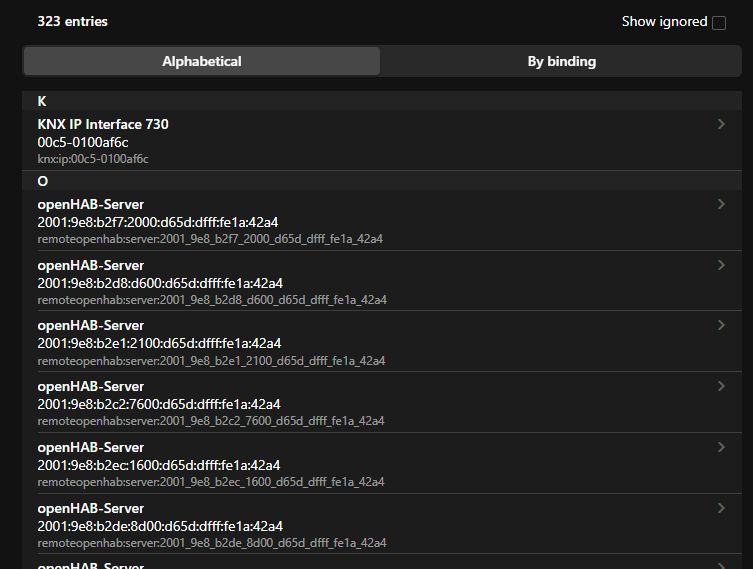Image resolution: width=753 pixels, height=569 pixels.
Task: Open chevron for server 2001:9e8:b2e1:2100 entry
Action: coord(721,326)
